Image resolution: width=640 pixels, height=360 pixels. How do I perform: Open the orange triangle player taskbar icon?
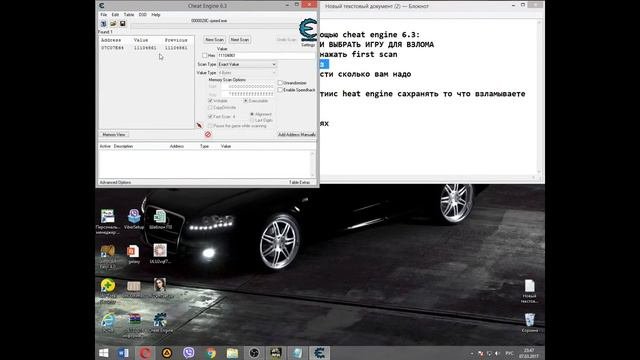click(167, 353)
